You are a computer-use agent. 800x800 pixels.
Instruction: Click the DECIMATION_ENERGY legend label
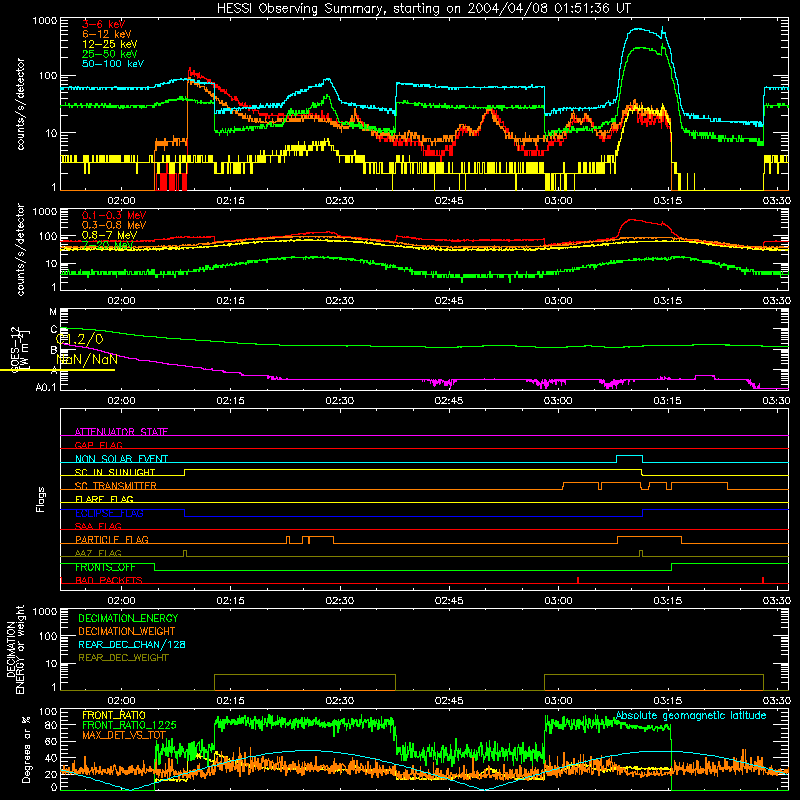[128, 618]
